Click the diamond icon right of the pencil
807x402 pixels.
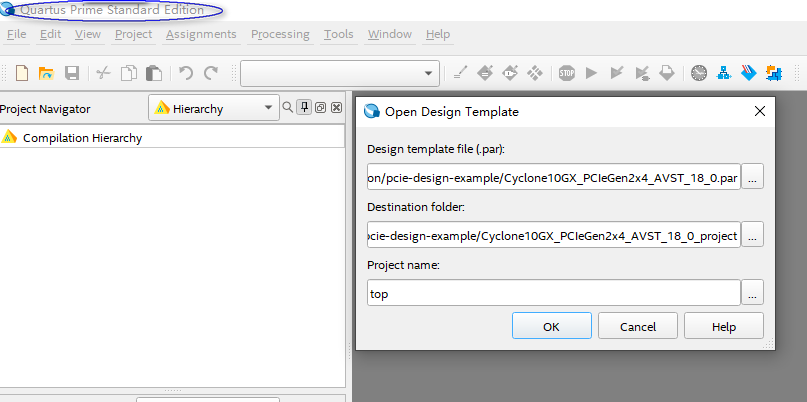(485, 73)
